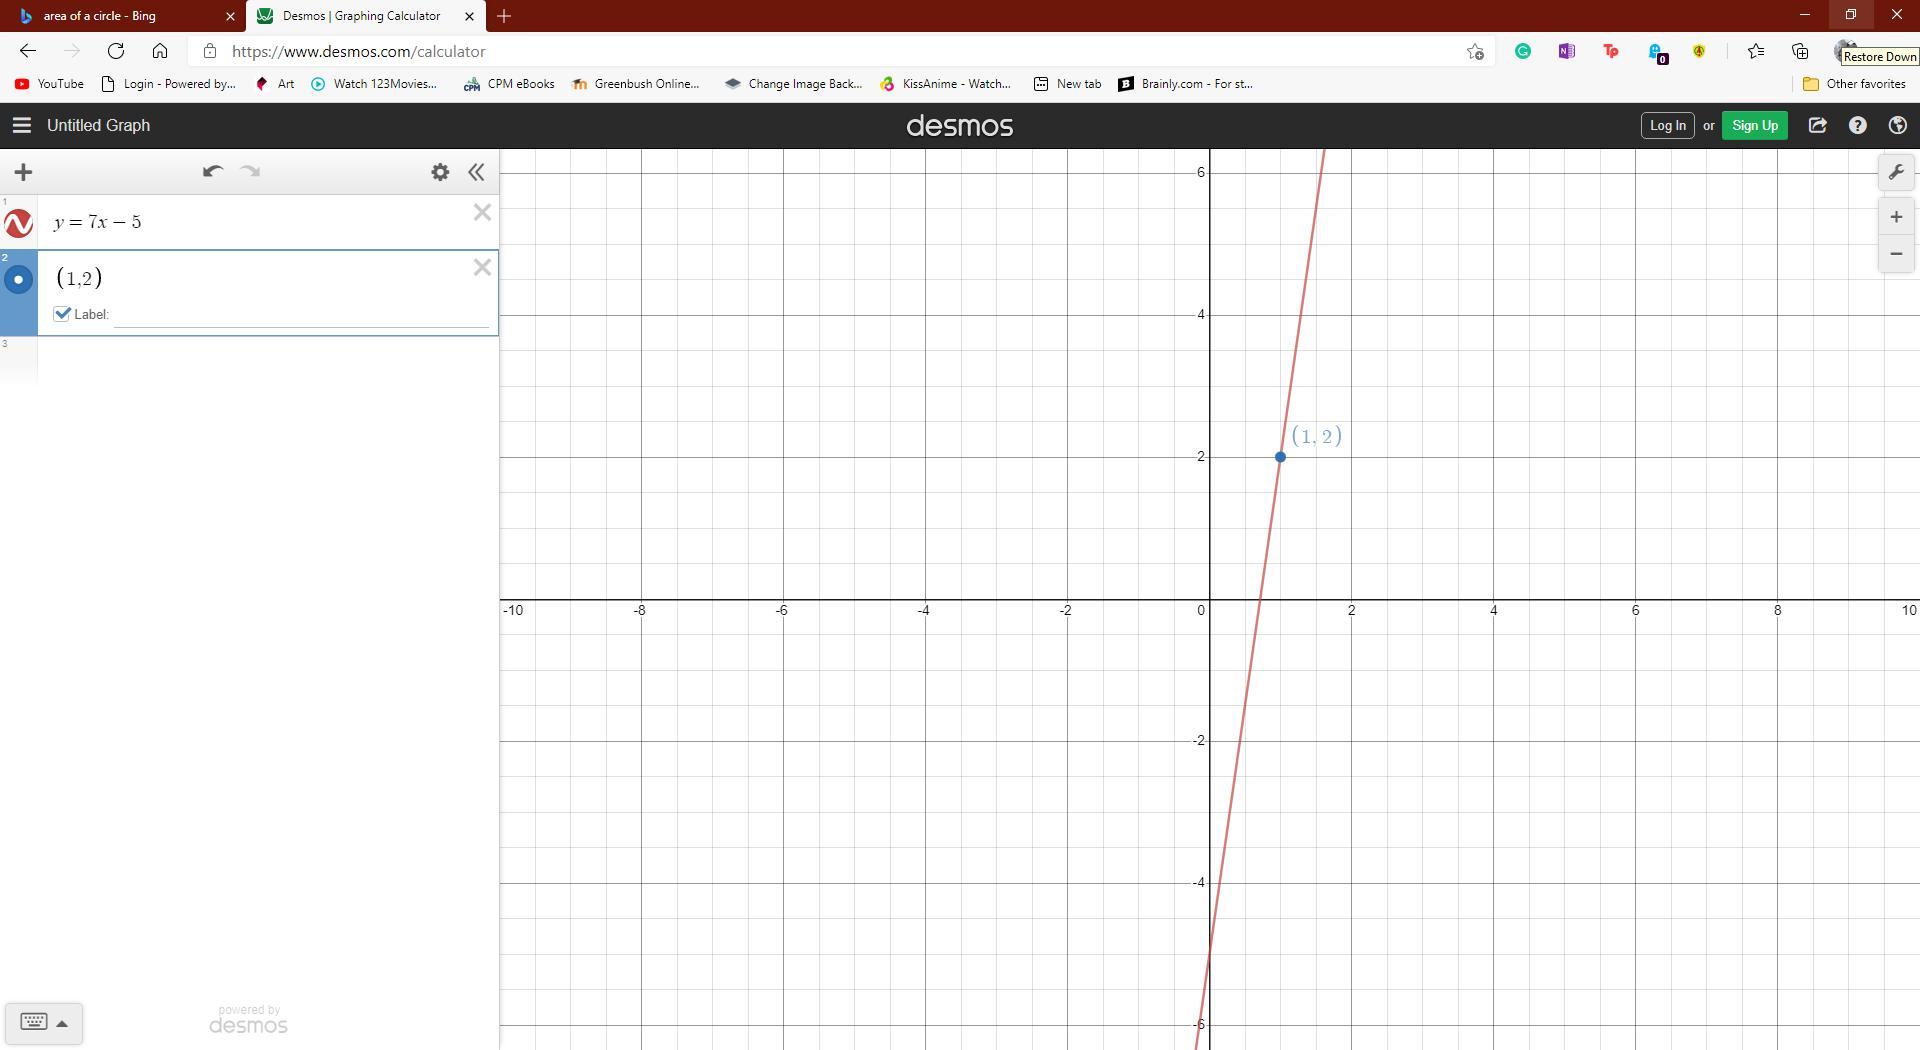Open the YouTube bookmark
This screenshot has height=1050, width=1920.
(50, 84)
